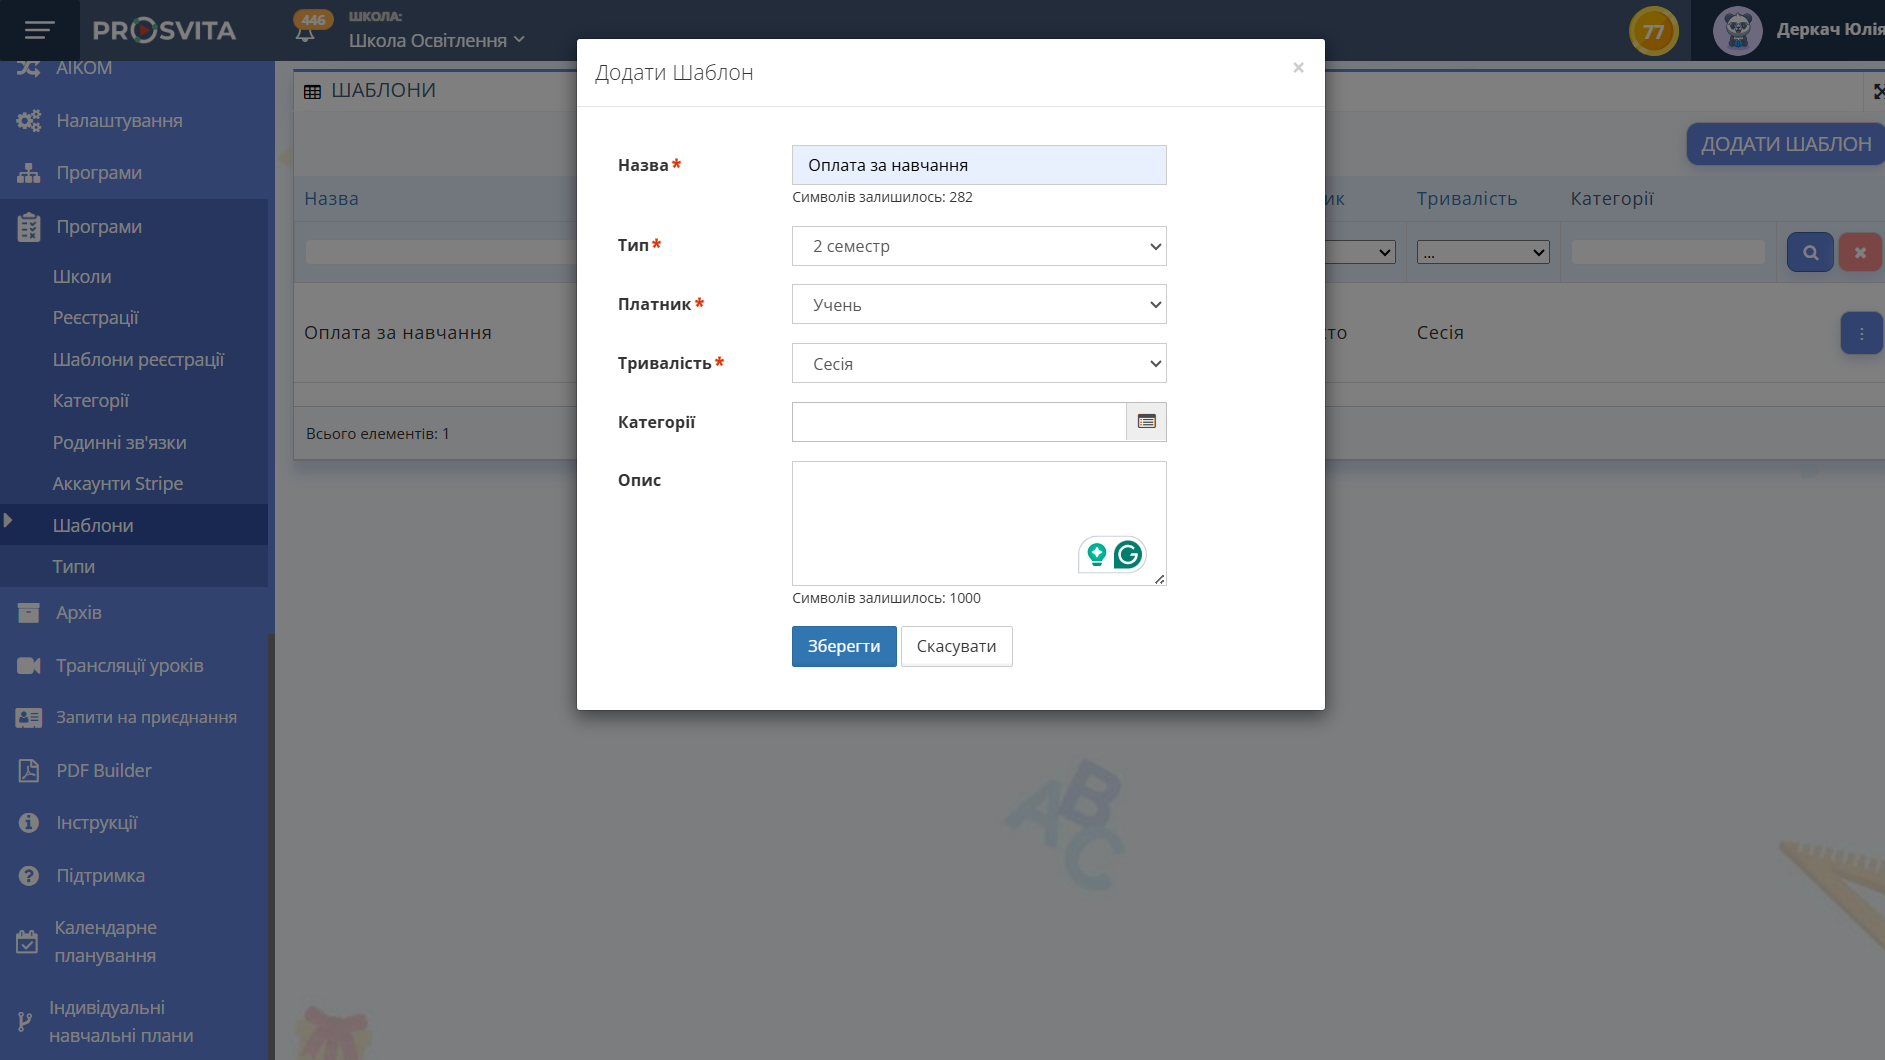The image size is (1885, 1060).
Task: Click the green lightbulb suggestion icon
Action: (x=1097, y=554)
